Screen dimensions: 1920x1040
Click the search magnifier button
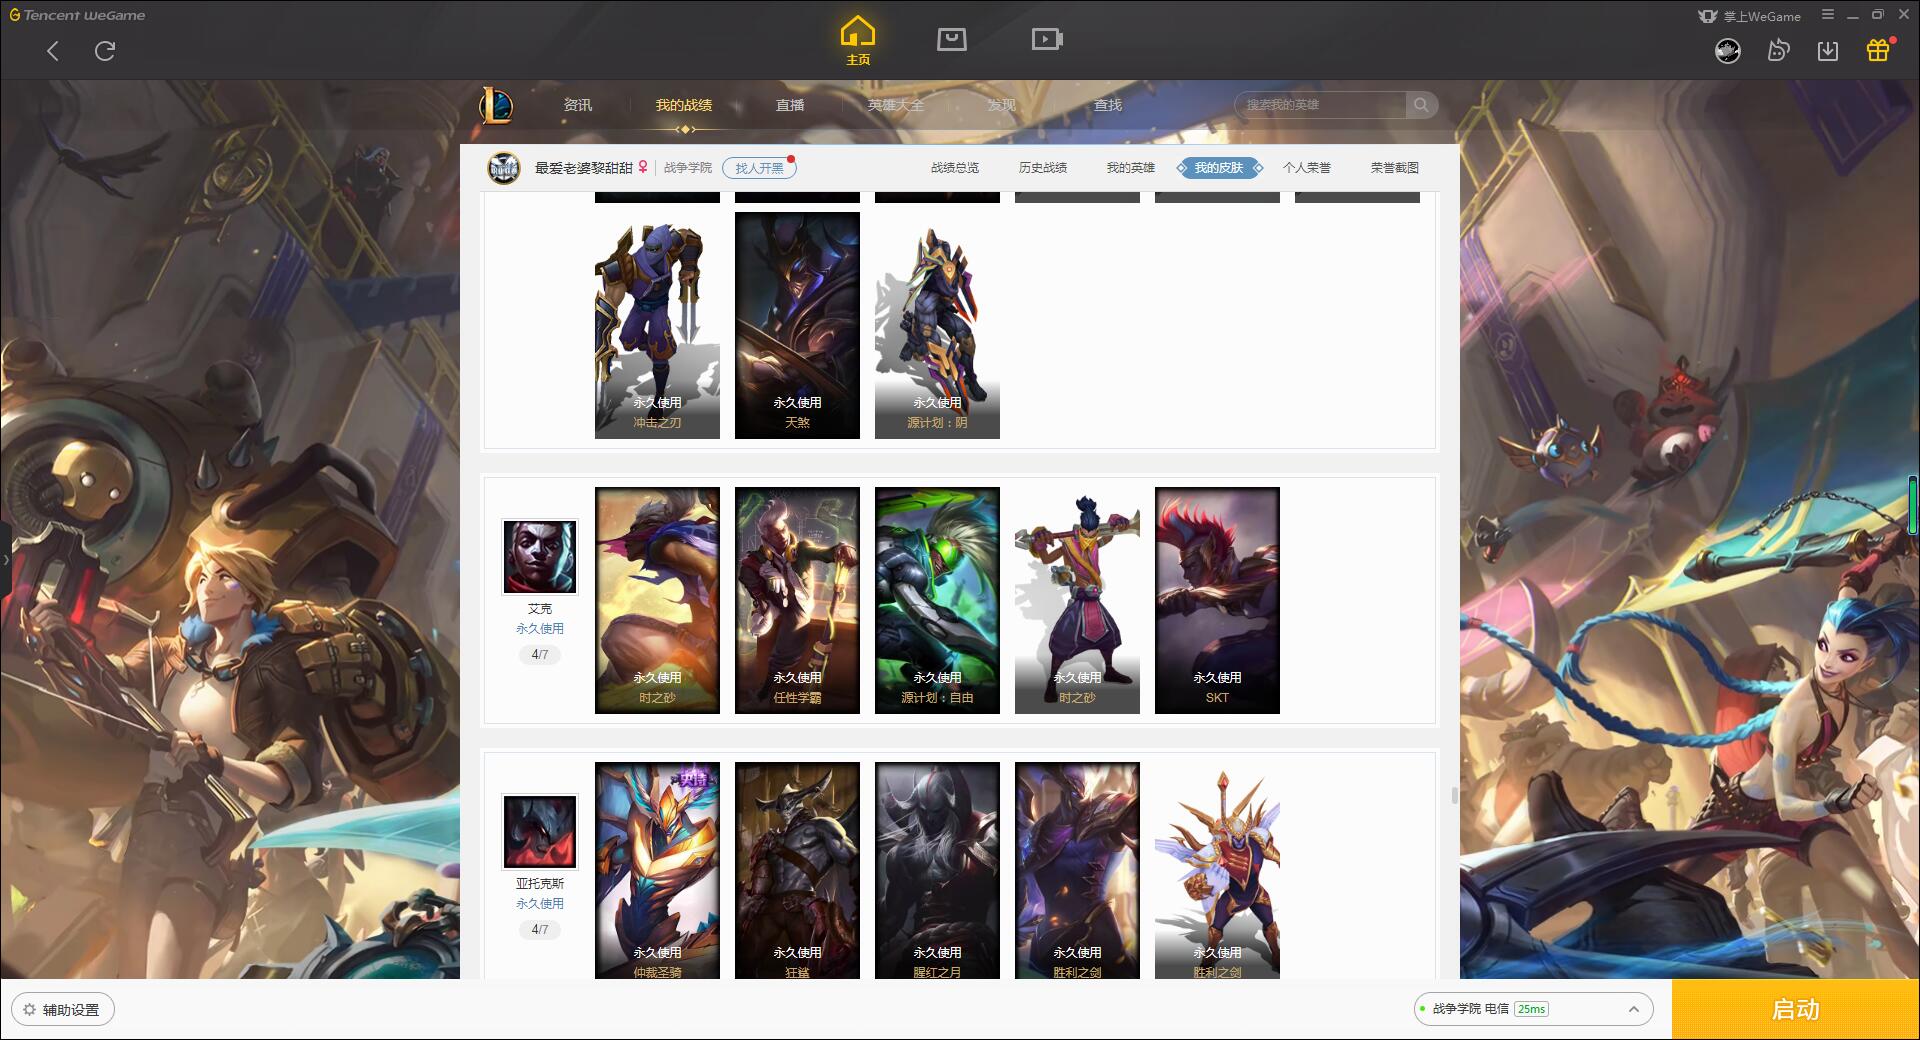pos(1421,105)
